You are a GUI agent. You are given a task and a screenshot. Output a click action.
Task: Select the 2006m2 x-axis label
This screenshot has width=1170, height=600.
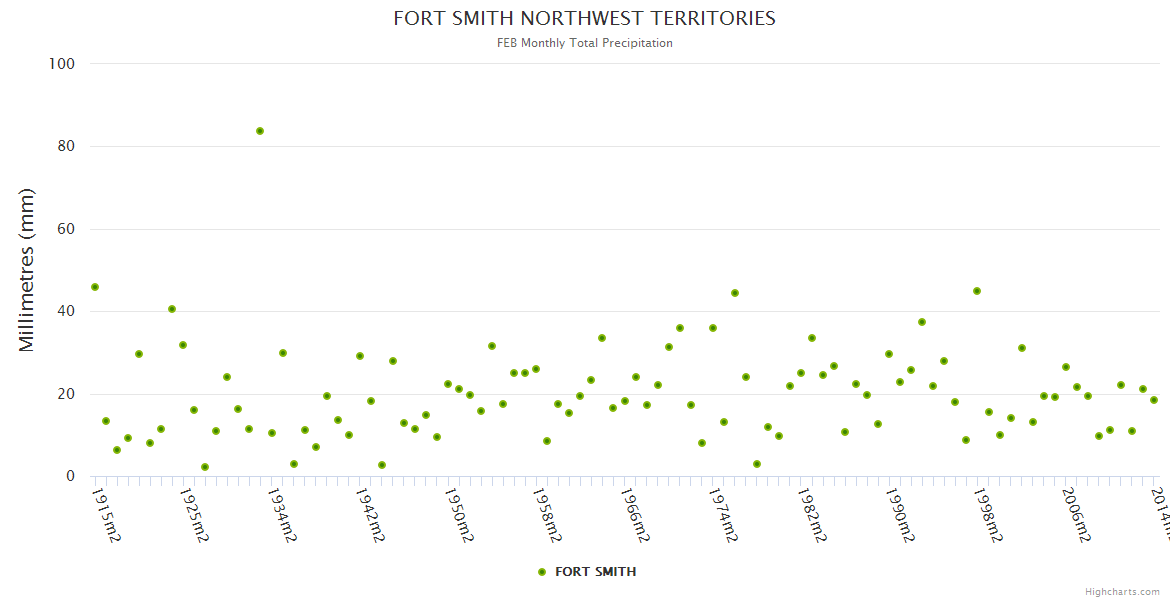point(1076,515)
